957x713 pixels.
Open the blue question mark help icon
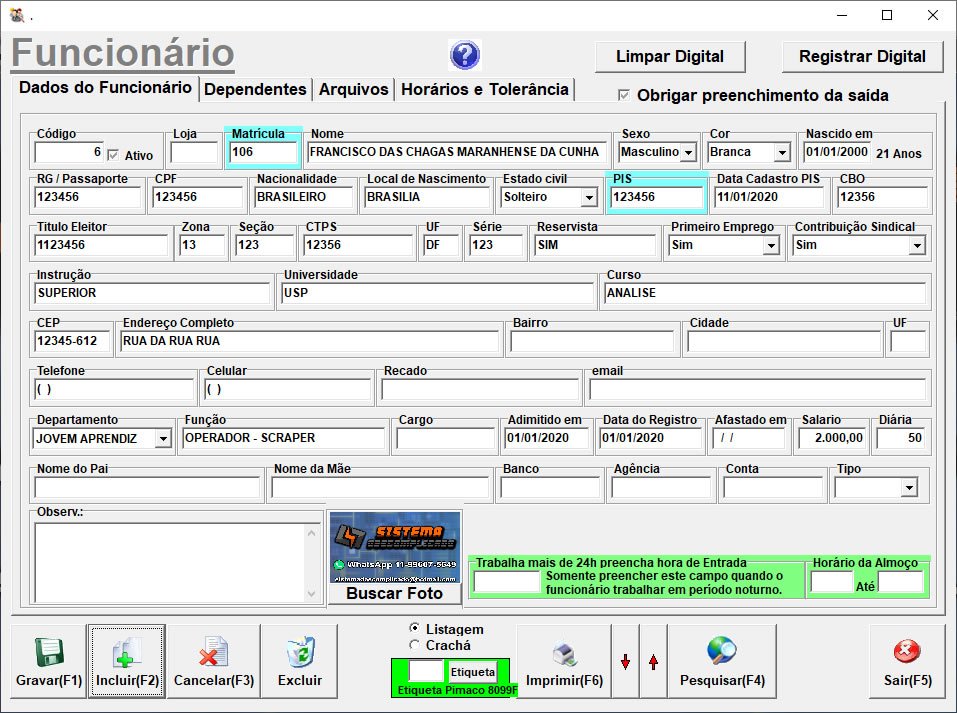coord(465,55)
